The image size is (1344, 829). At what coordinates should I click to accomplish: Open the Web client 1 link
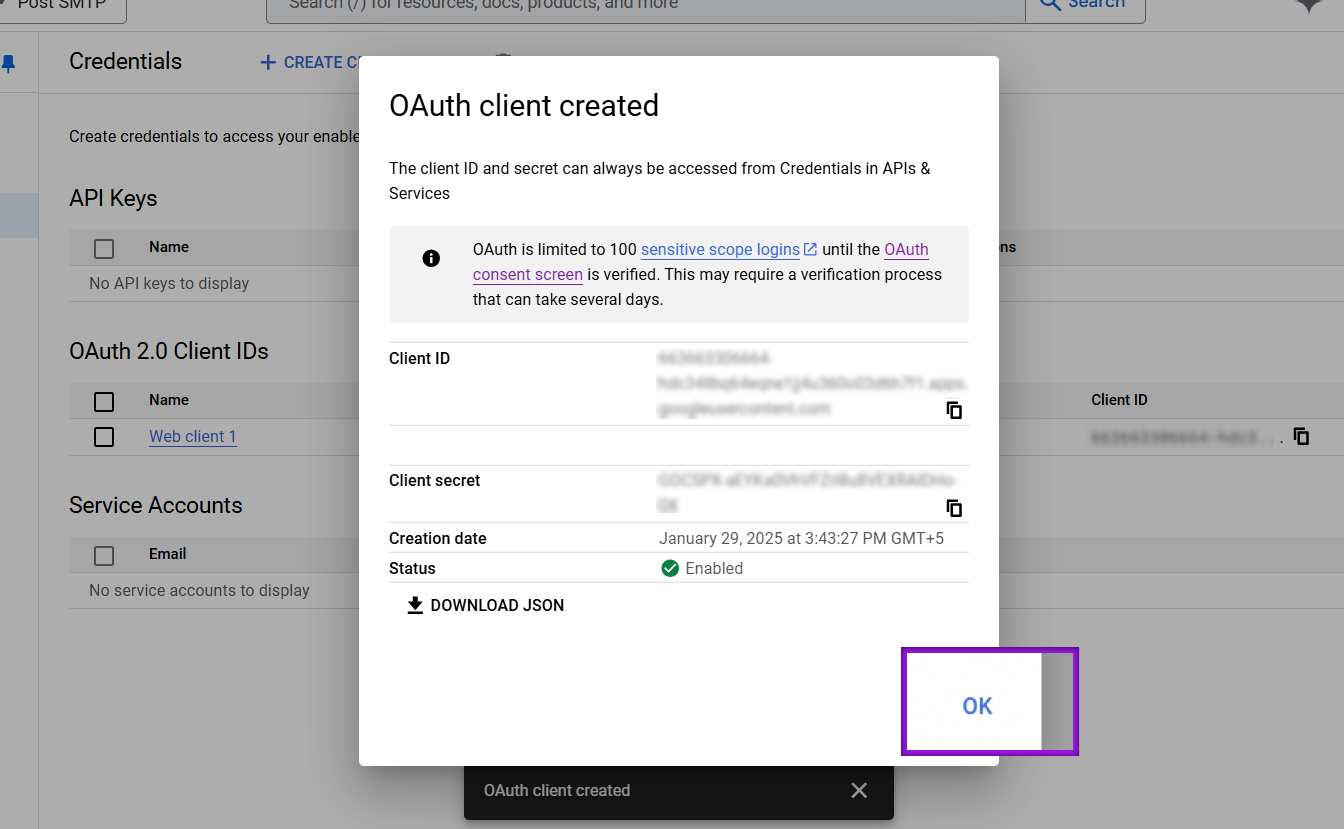192,436
